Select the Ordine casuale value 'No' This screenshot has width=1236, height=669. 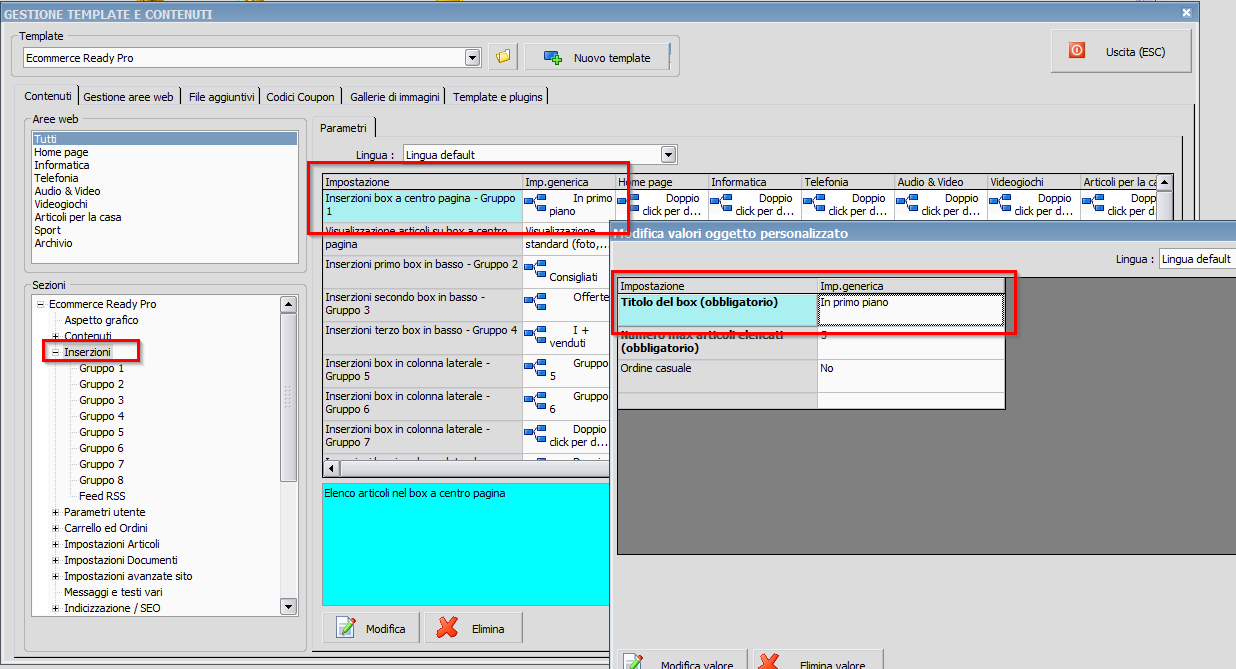(911, 376)
